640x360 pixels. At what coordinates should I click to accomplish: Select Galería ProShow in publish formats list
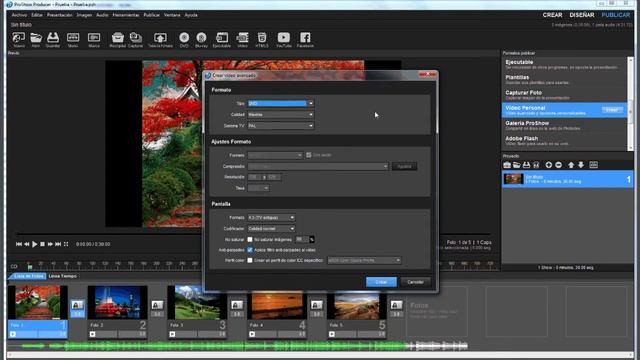[x=564, y=125]
